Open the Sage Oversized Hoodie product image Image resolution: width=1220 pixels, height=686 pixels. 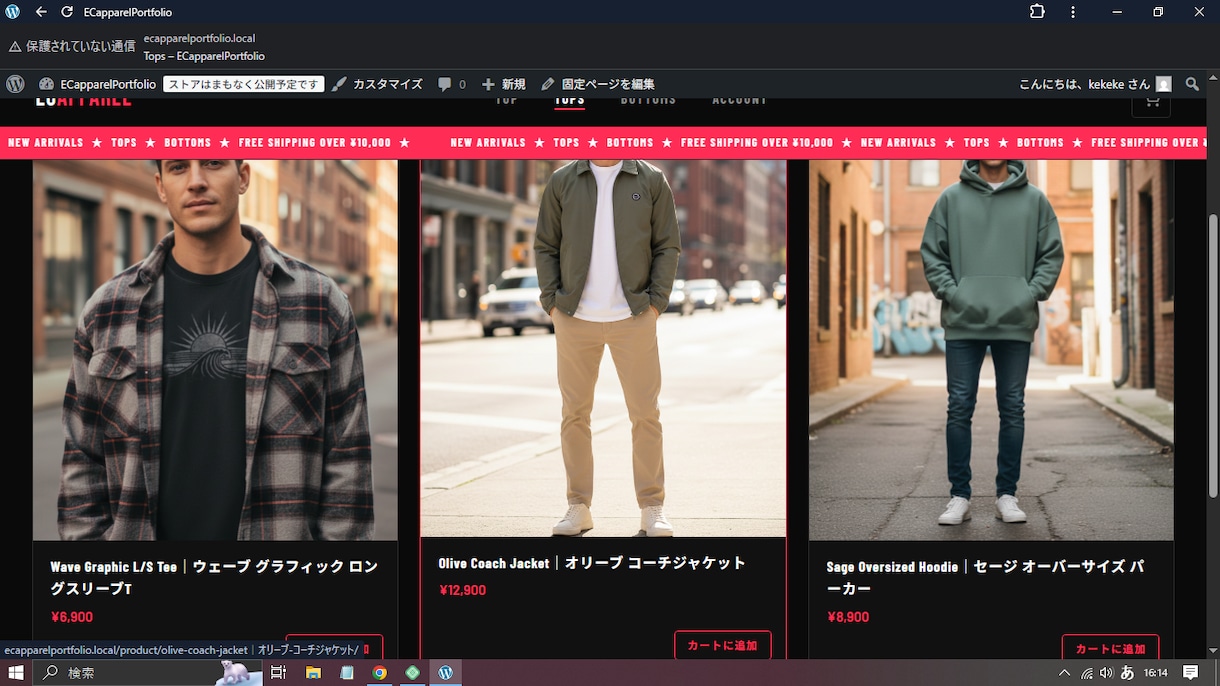pyautogui.click(x=991, y=350)
